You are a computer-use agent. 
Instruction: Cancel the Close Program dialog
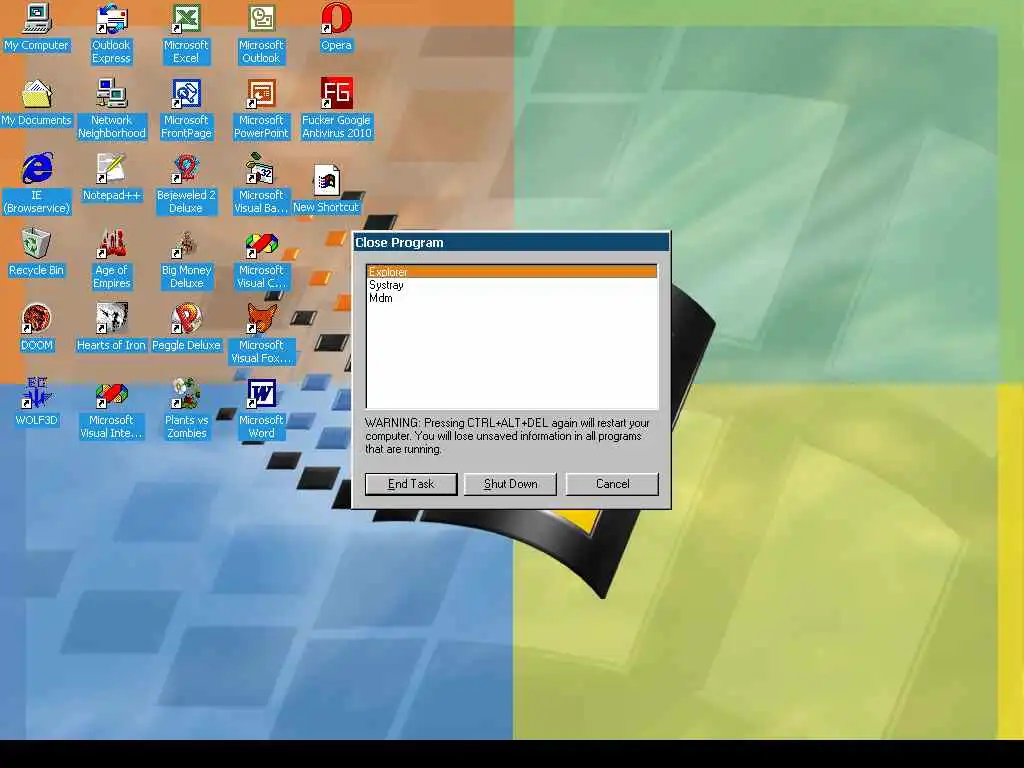click(612, 484)
